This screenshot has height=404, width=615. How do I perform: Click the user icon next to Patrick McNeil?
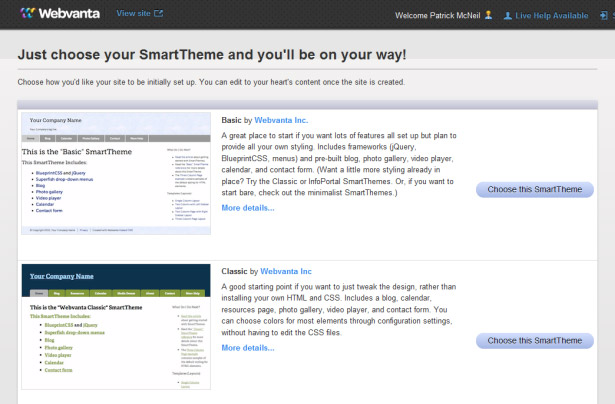488,15
